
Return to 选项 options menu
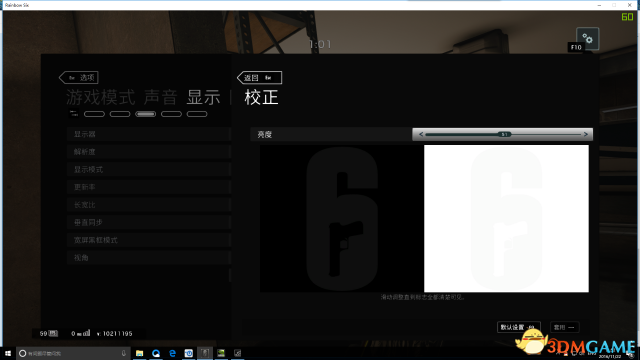coord(79,78)
